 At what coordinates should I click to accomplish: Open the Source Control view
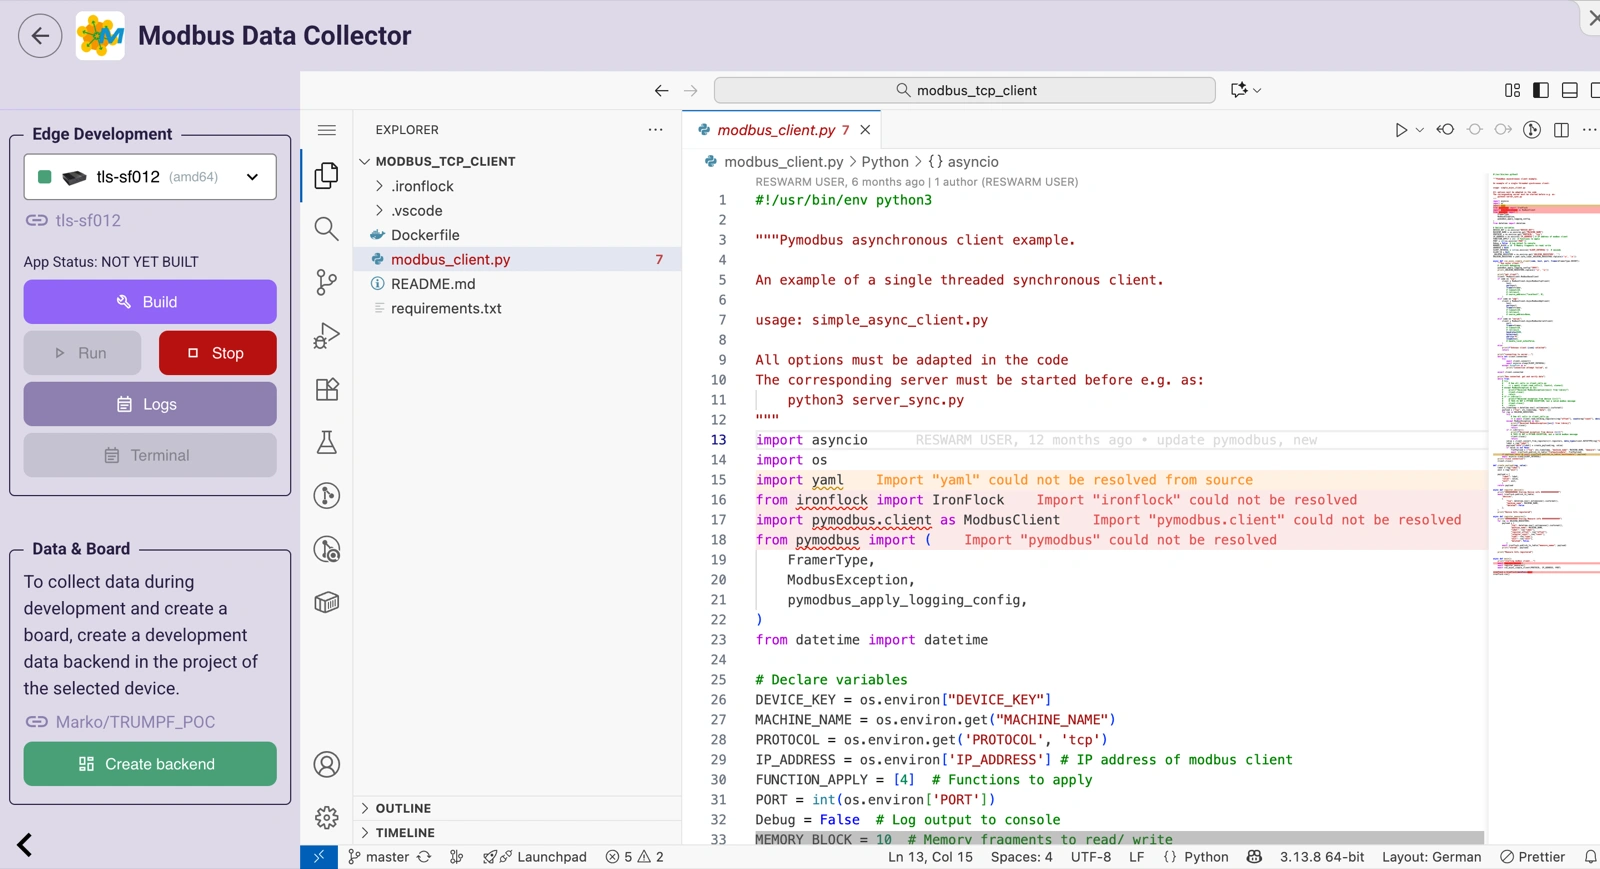pos(326,282)
